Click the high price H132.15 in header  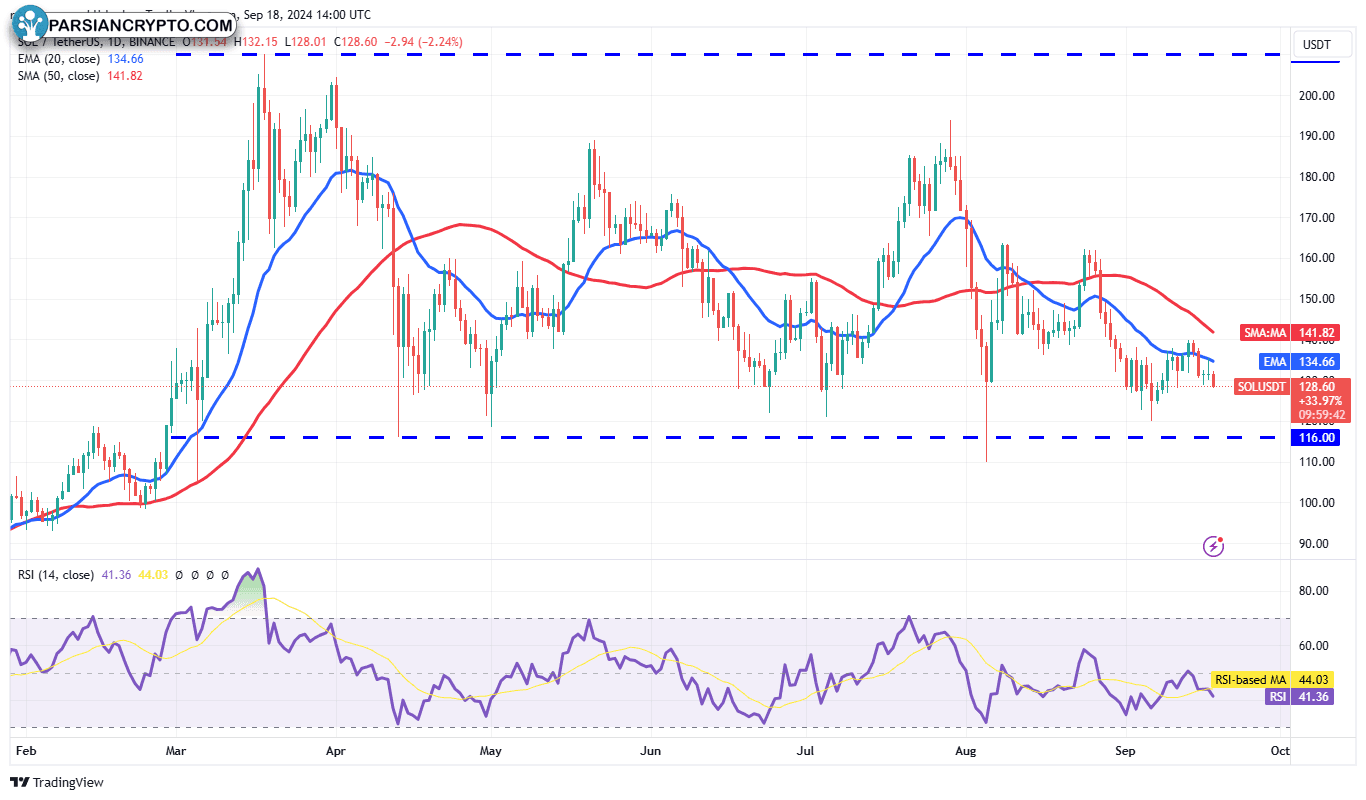(x=256, y=42)
